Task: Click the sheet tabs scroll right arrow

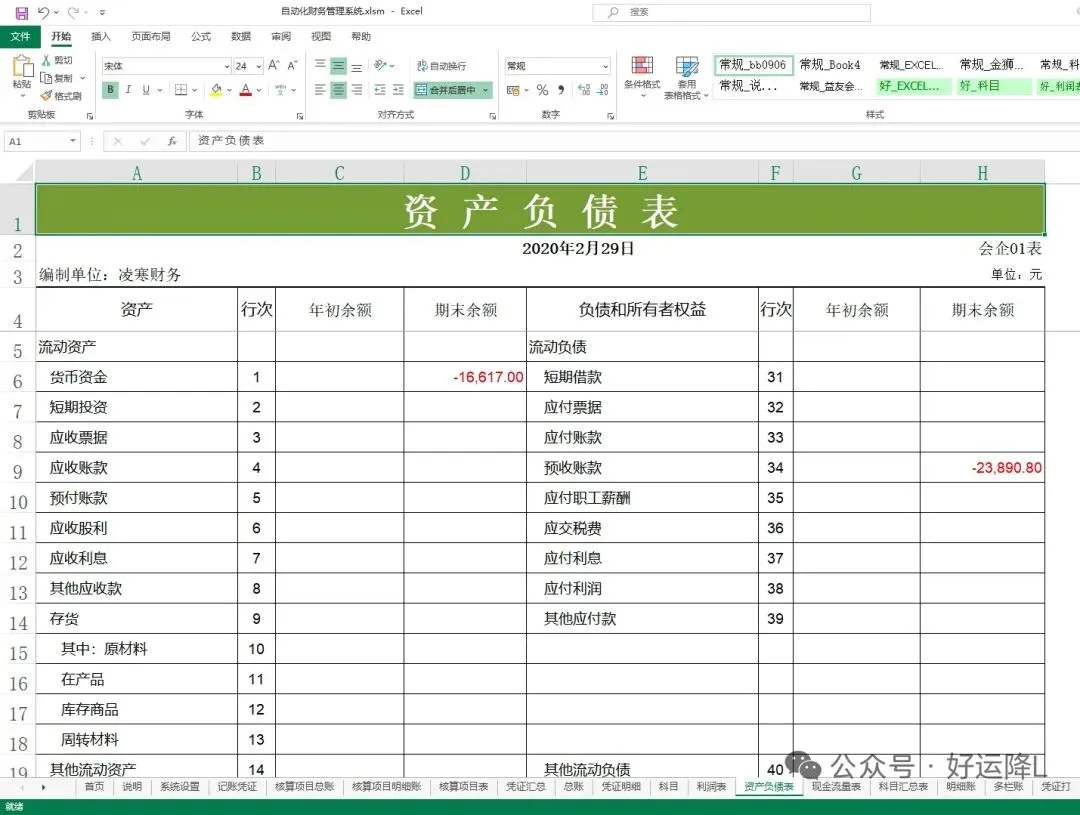Action: (x=43, y=787)
